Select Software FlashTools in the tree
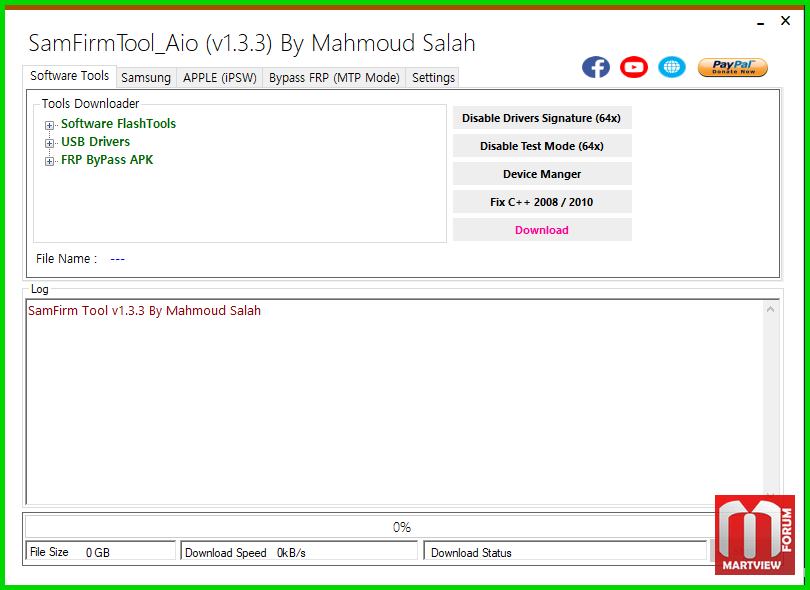810x590 pixels. [118, 124]
